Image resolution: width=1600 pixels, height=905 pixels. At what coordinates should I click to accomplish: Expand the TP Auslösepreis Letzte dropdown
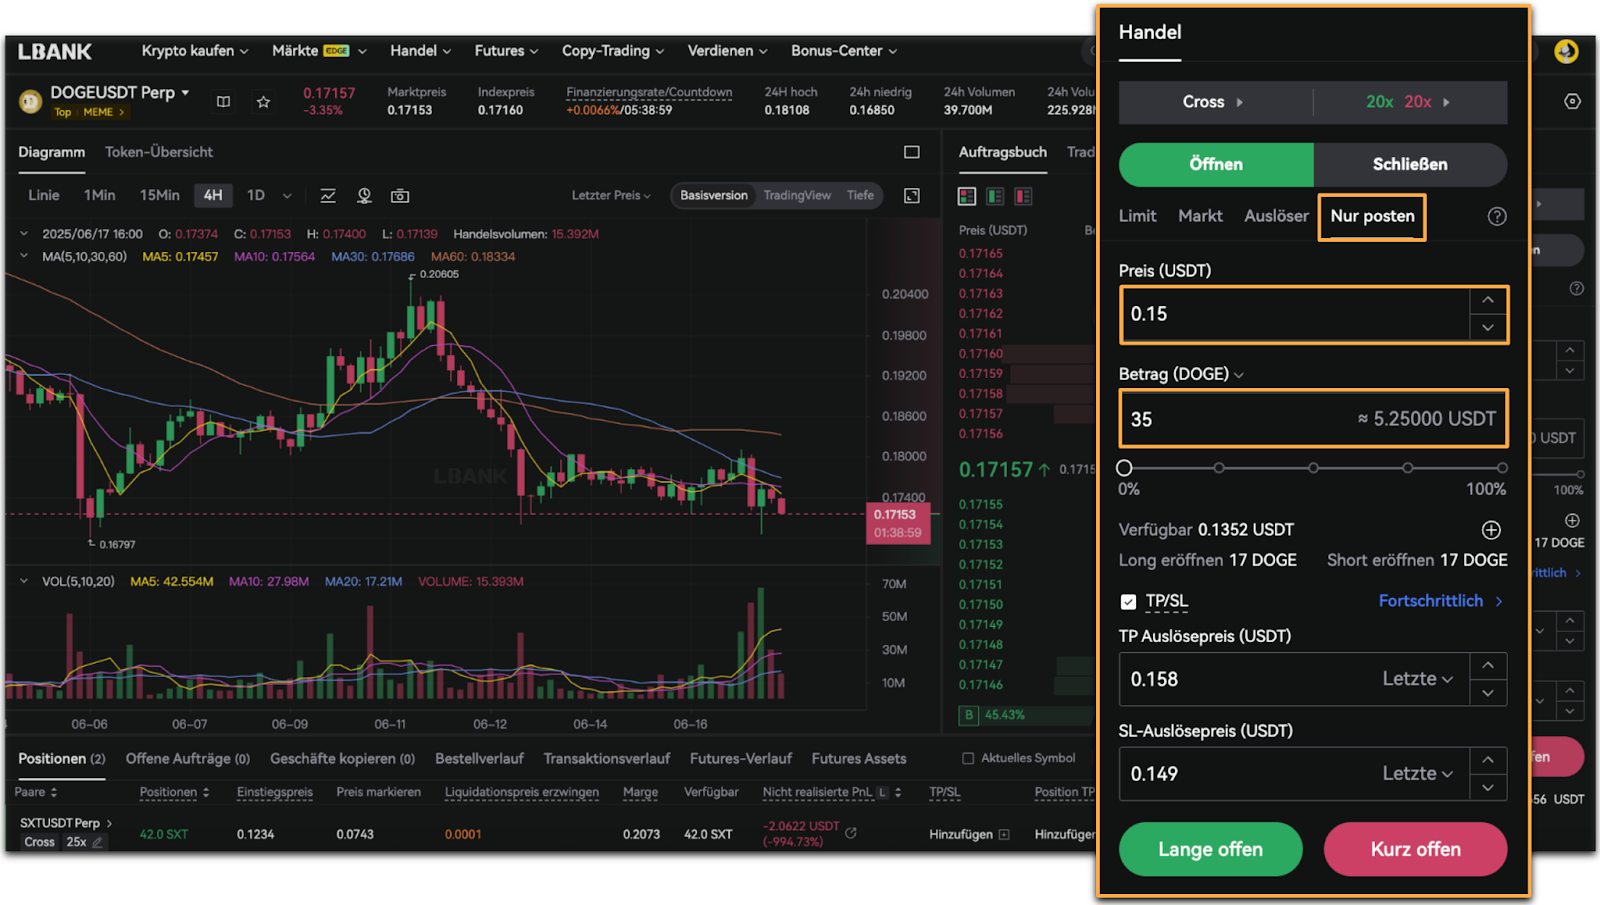[1417, 679]
